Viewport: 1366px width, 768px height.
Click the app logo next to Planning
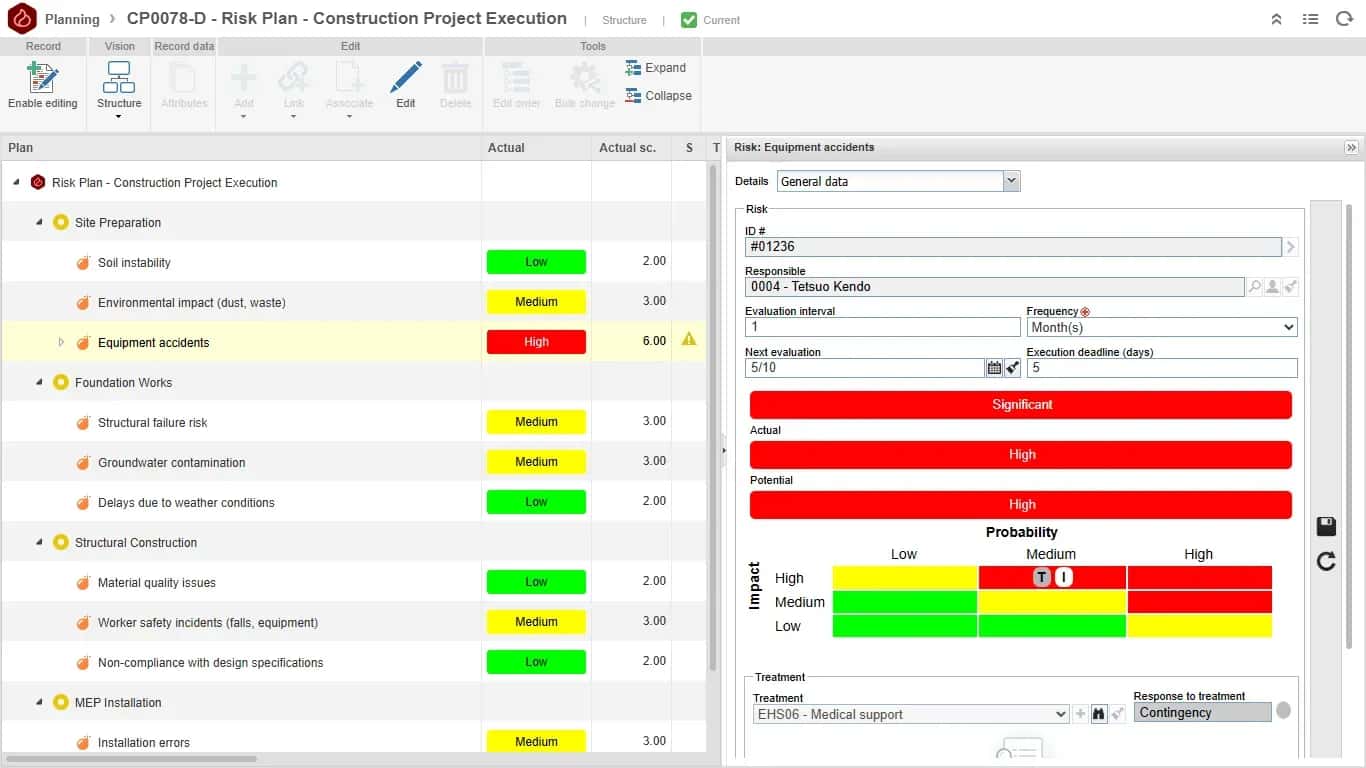22,18
